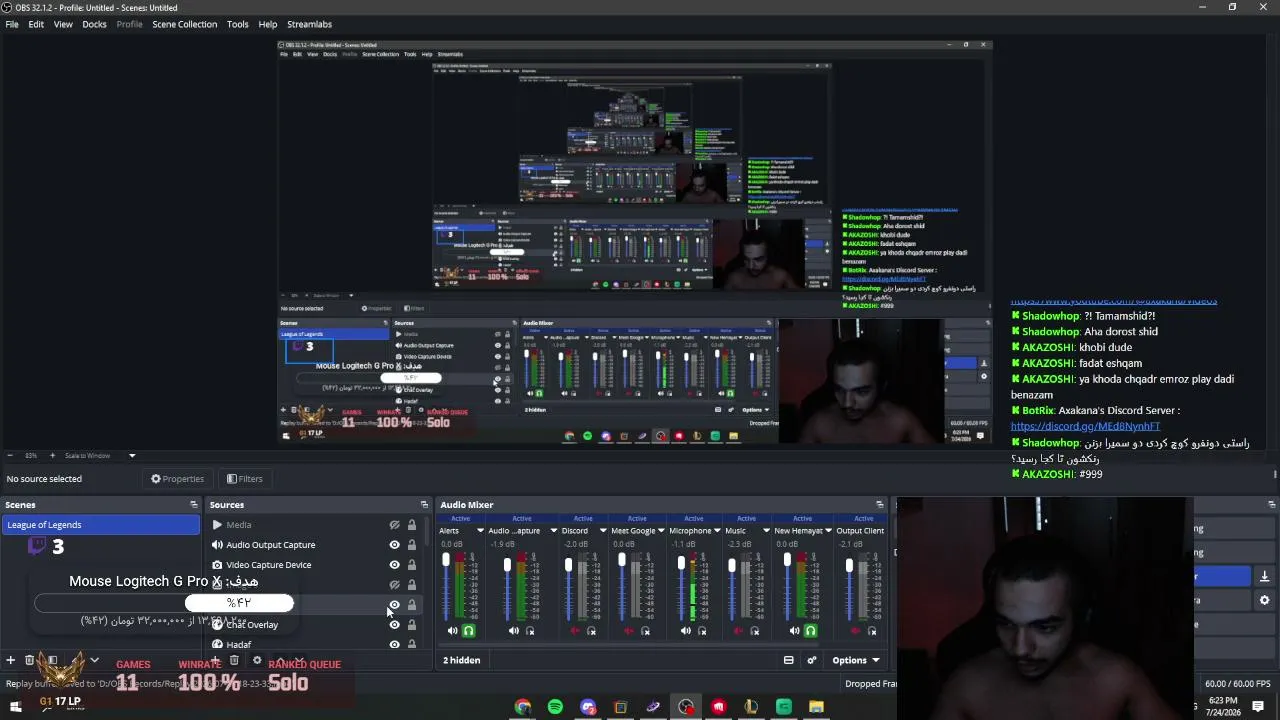Hide the Hadaf source
This screenshot has width=1280, height=720.
tap(394, 645)
